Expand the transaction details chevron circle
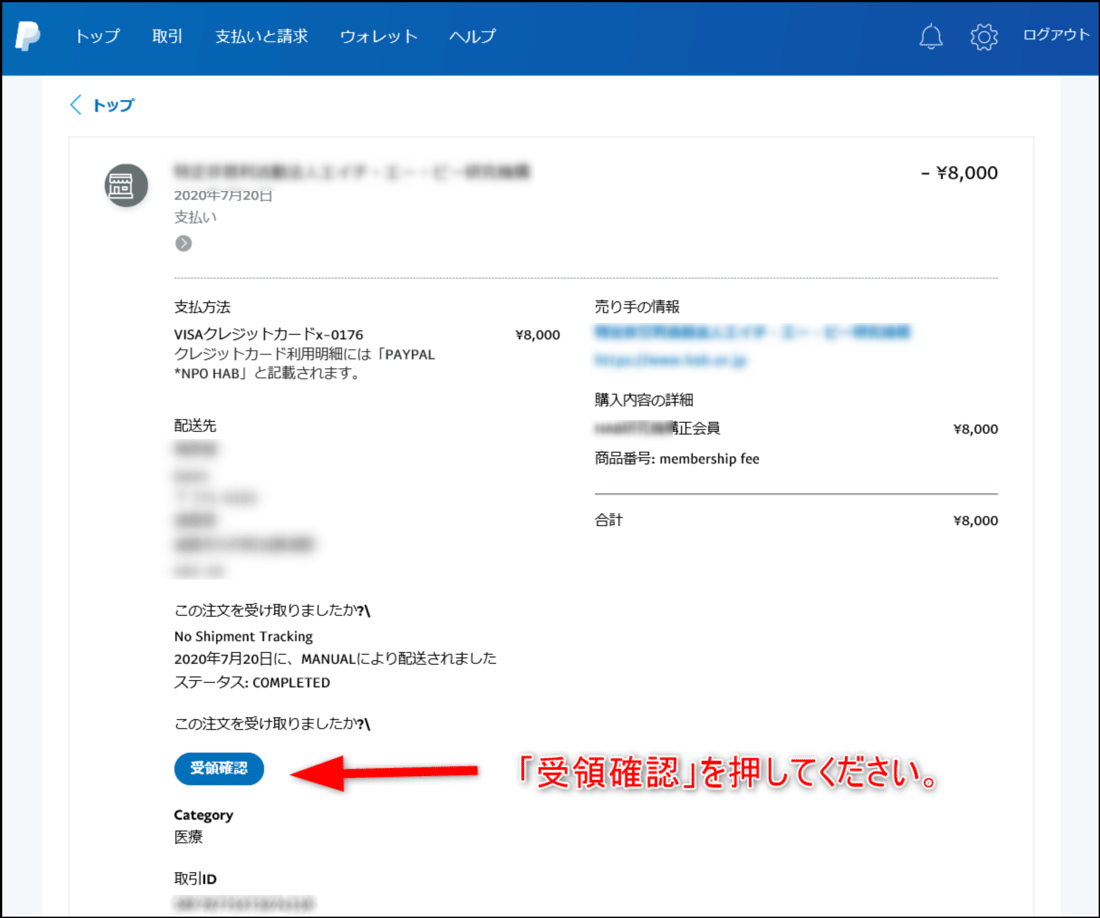This screenshot has height=918, width=1100. 183,242
